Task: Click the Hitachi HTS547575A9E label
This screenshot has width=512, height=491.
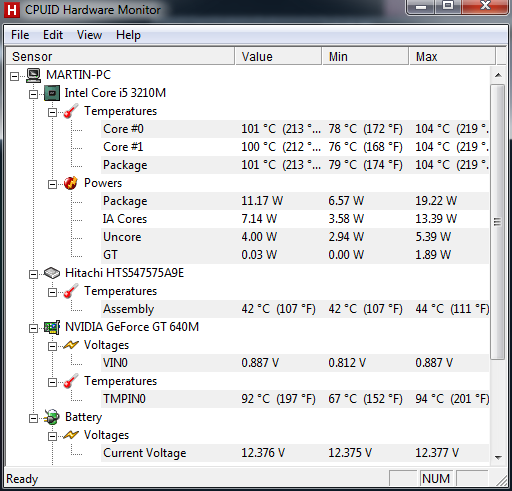Action: point(124,273)
